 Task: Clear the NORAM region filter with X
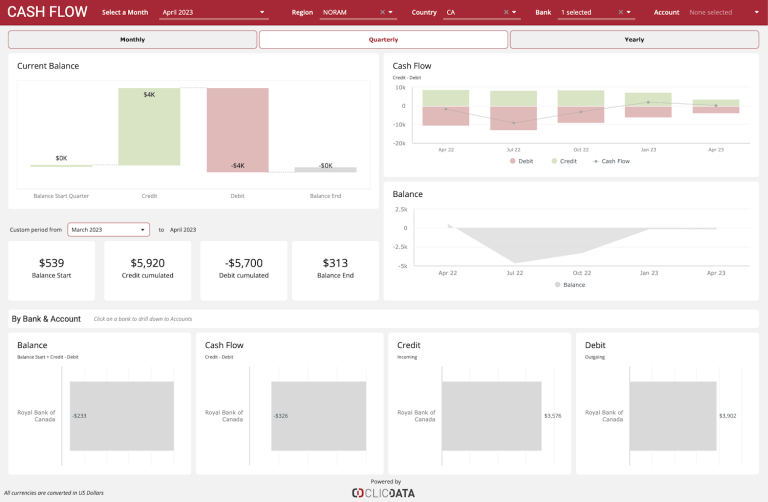[x=382, y=13]
